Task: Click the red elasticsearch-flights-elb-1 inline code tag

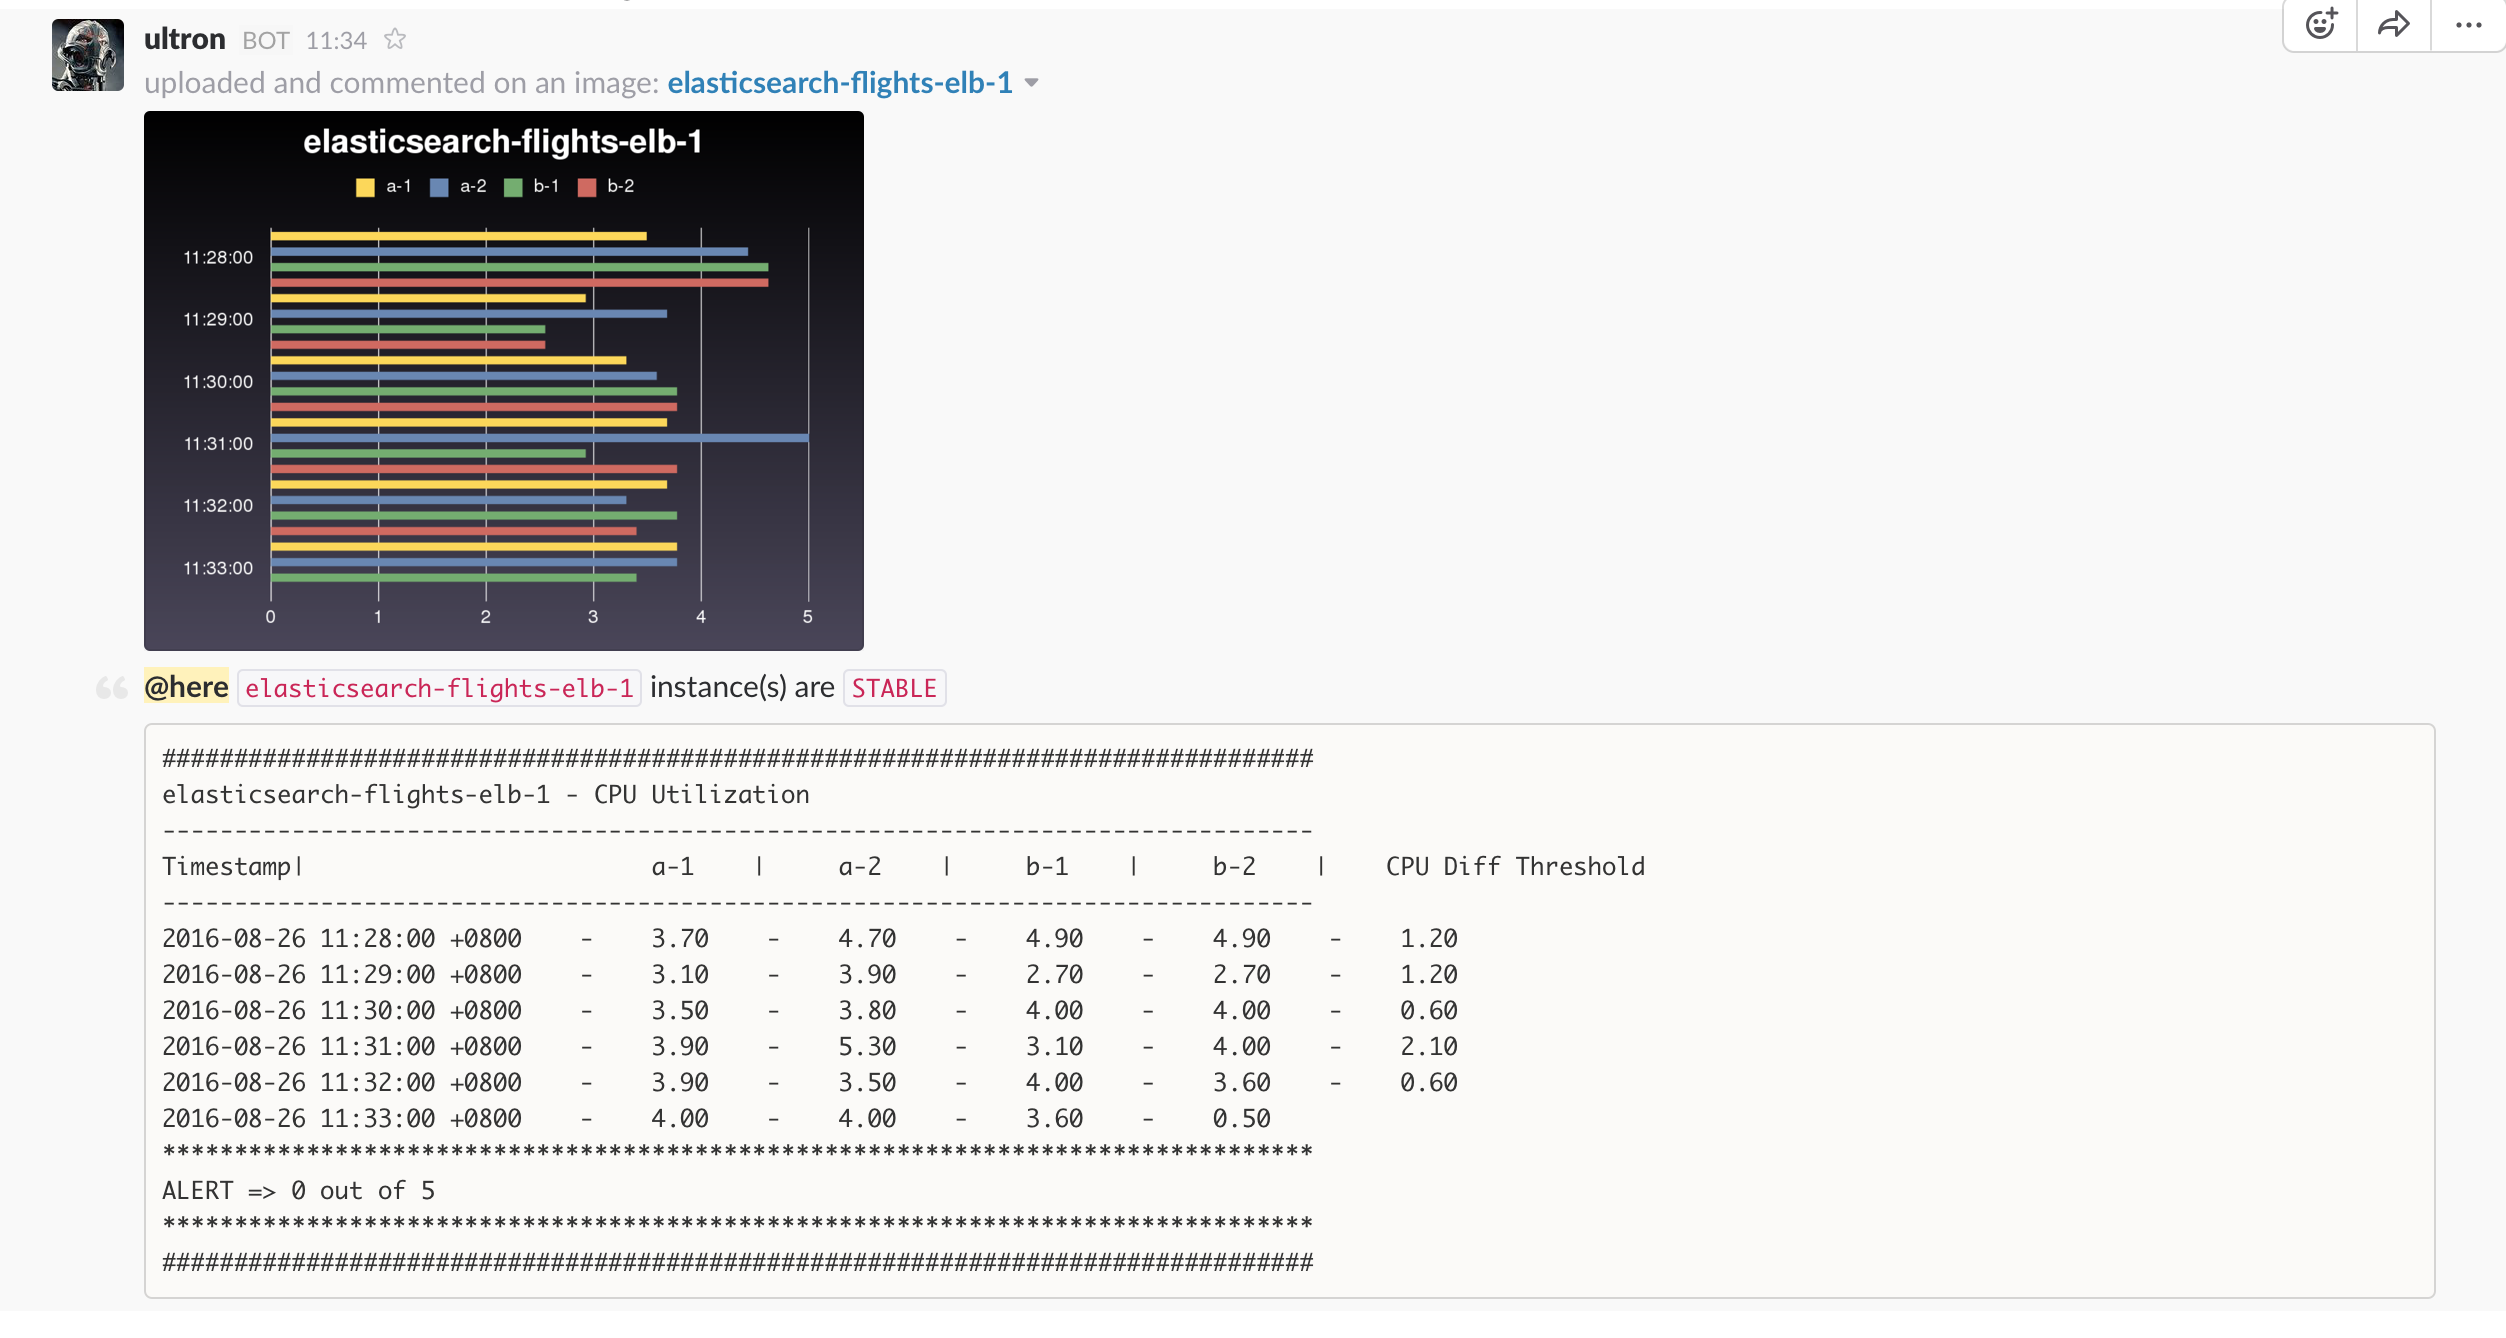Action: (x=439, y=688)
